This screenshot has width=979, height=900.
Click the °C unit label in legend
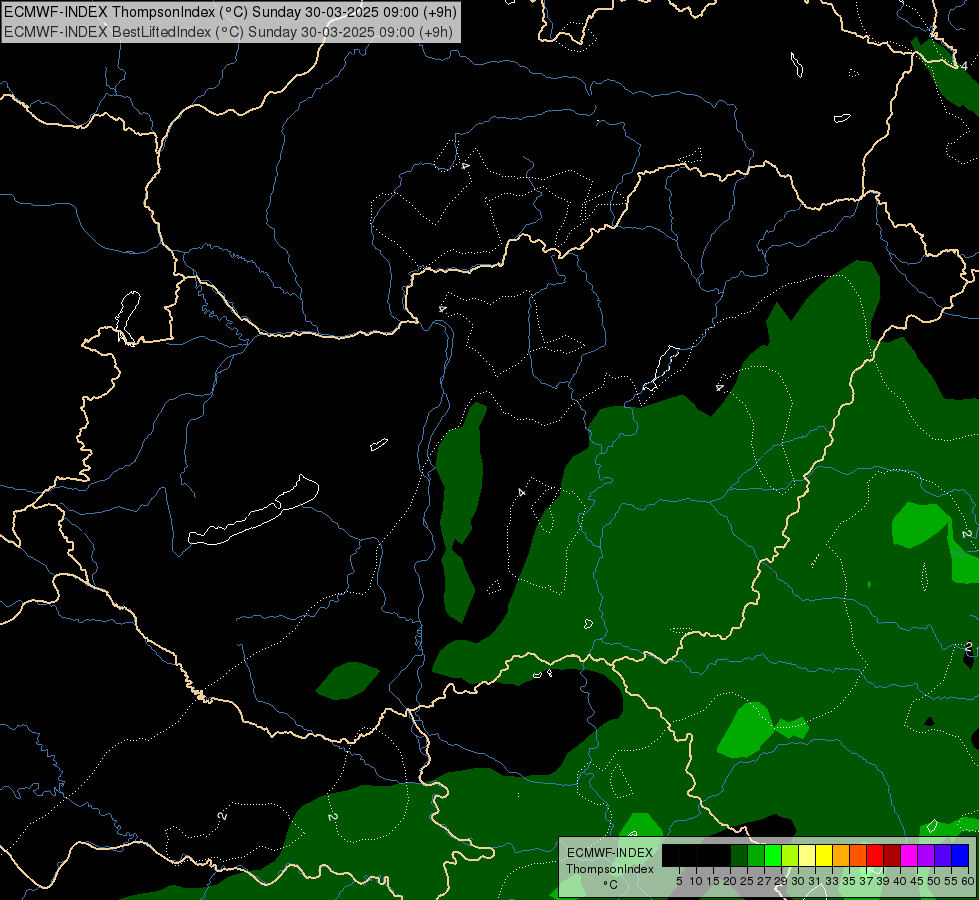(x=610, y=885)
